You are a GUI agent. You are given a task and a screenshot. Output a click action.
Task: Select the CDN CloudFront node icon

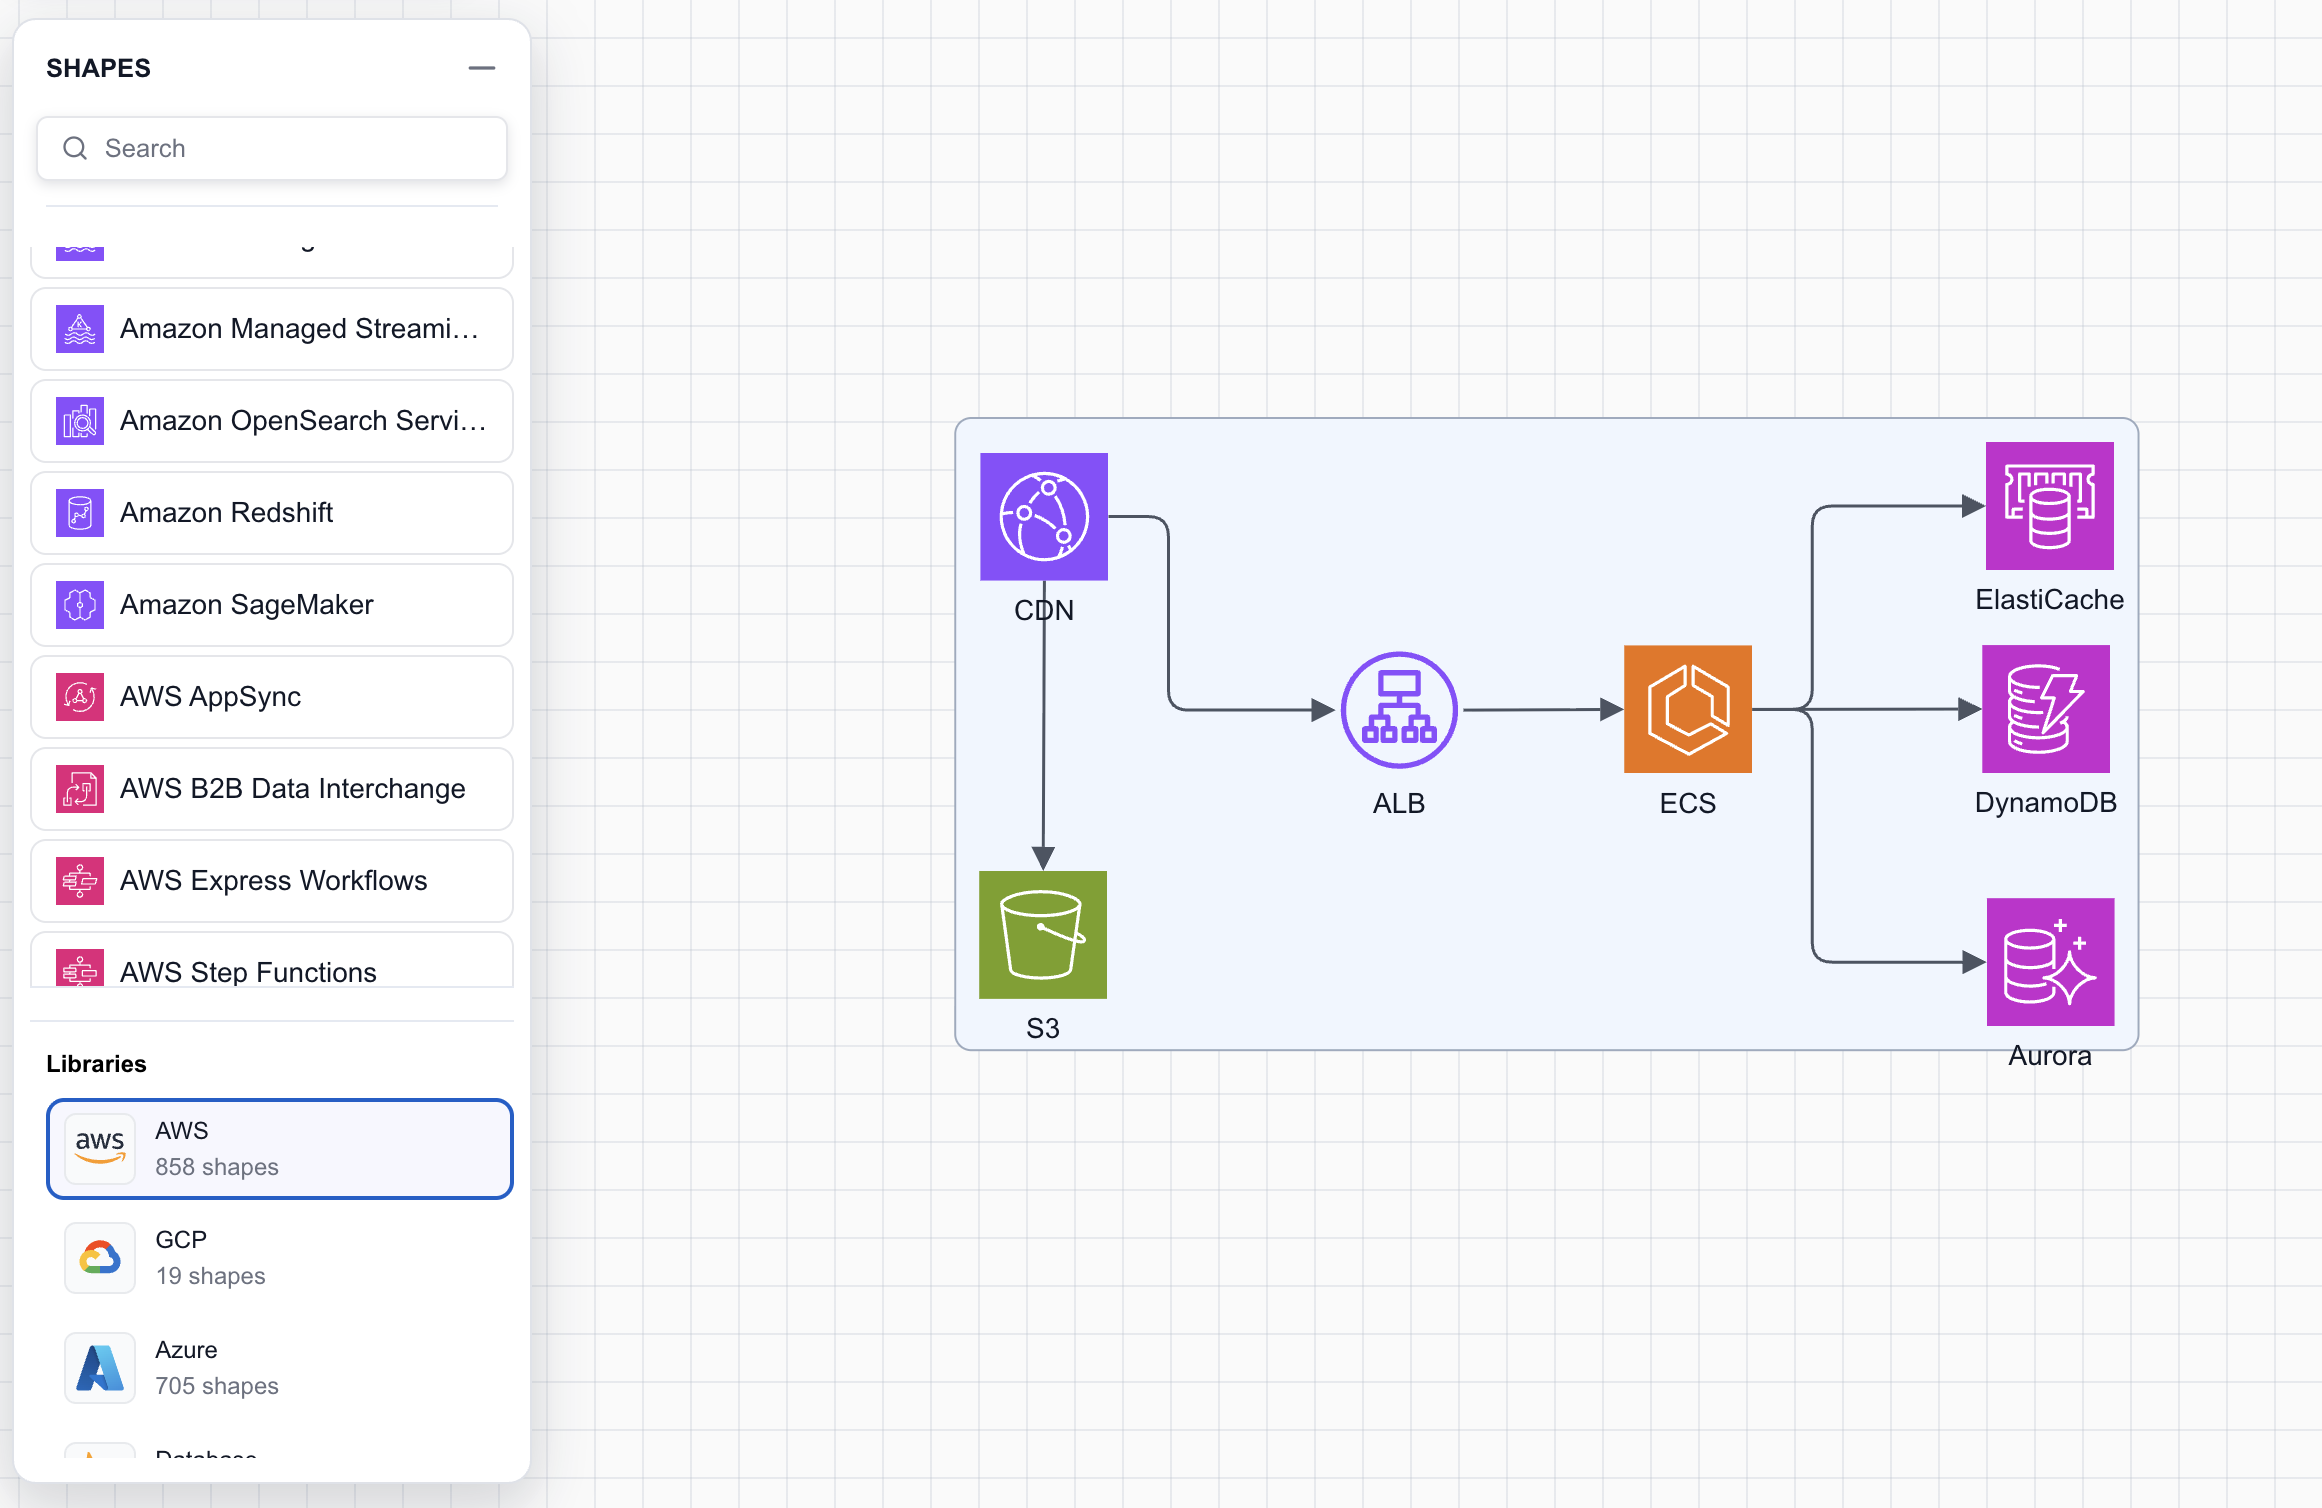1043,516
